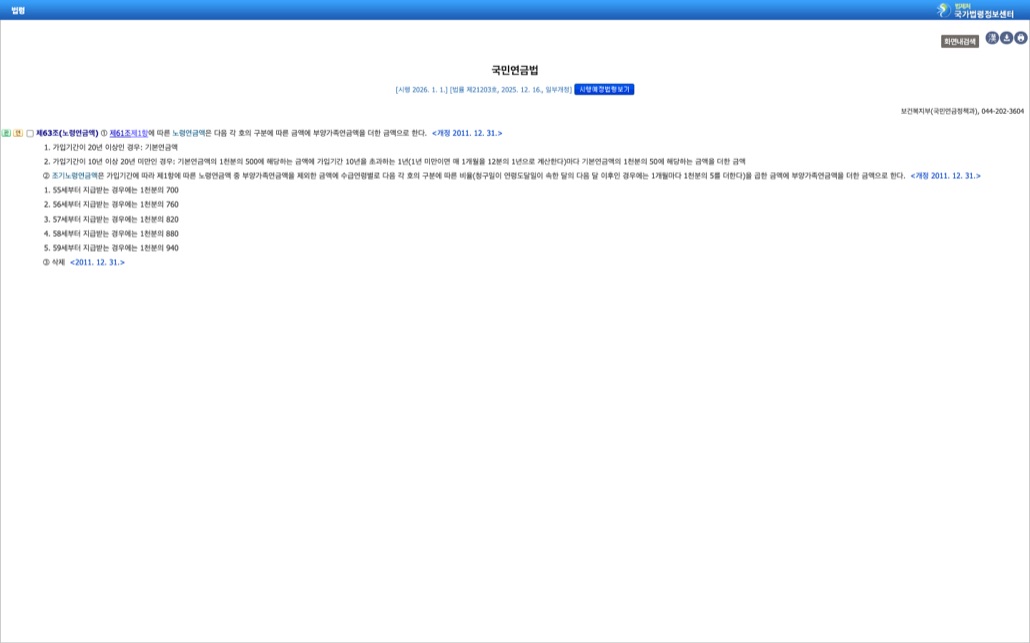
Task: Click the 개정 2011. 12. 31. note in paragraph ②
Action: (945, 176)
